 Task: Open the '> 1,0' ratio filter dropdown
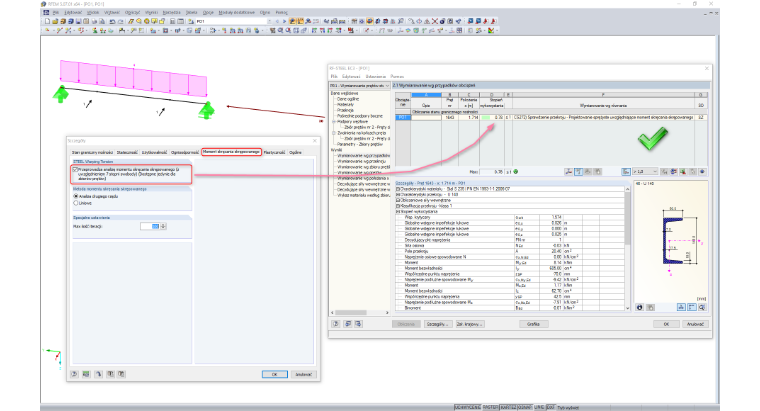pos(655,172)
